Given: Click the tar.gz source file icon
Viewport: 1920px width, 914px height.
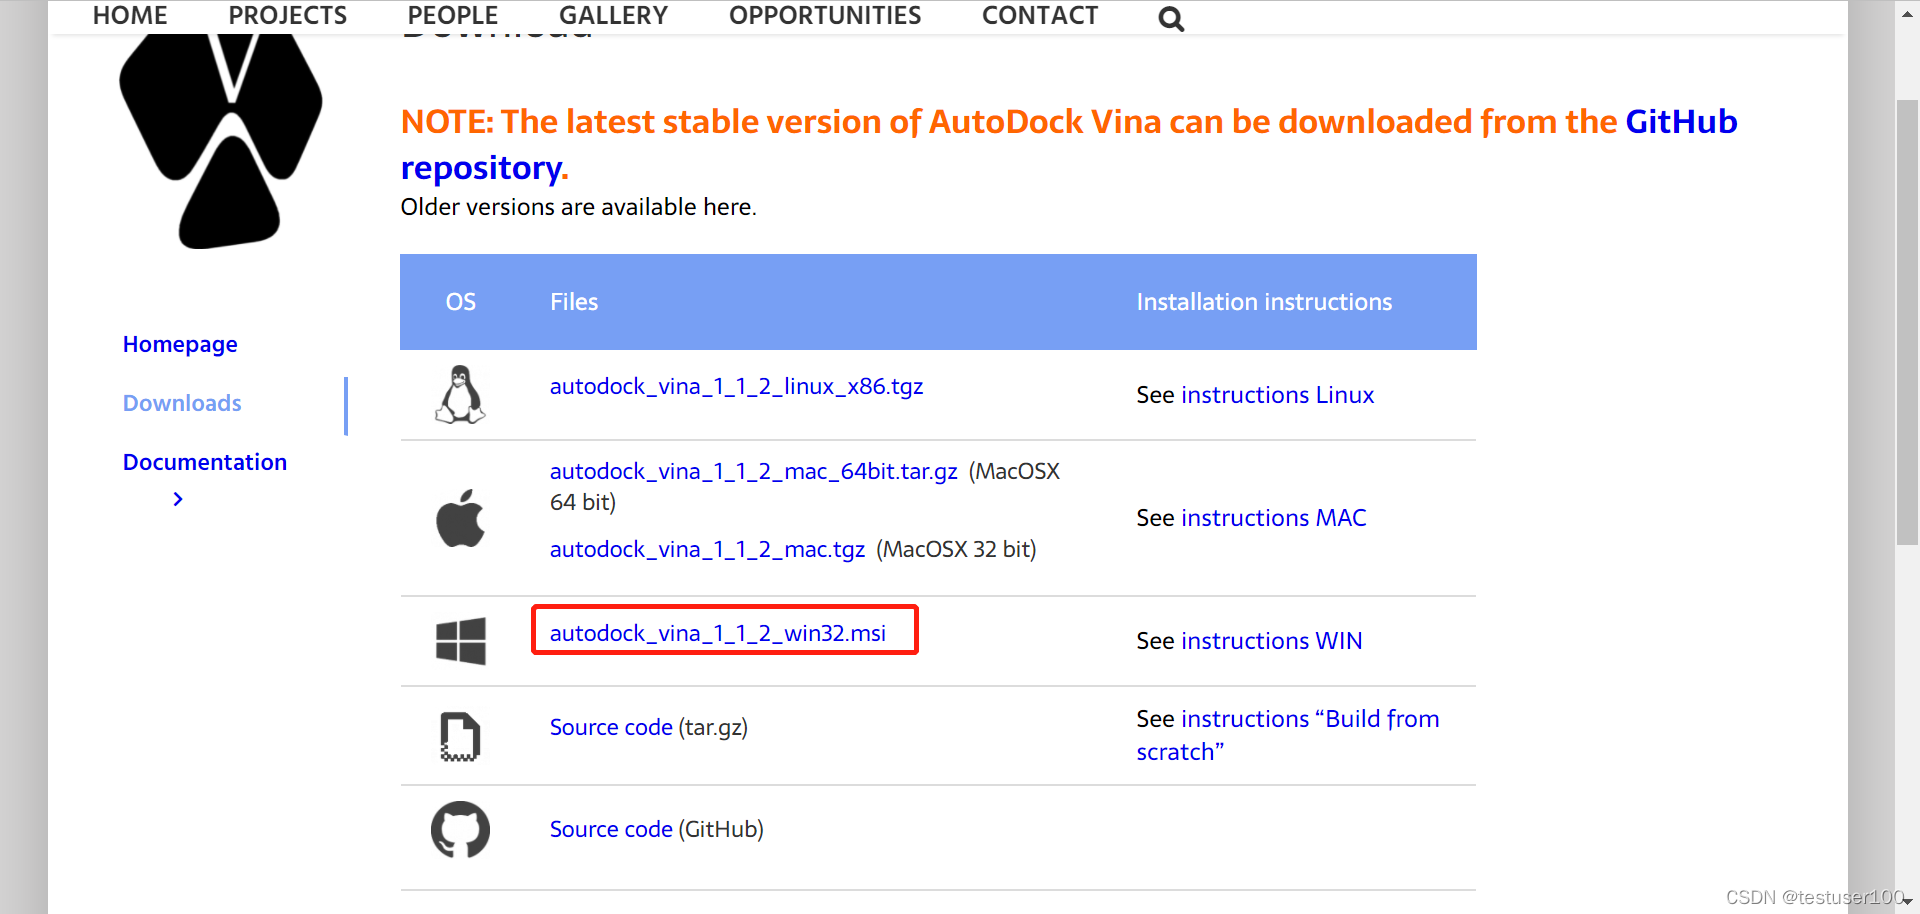Looking at the screenshot, I should tap(460, 736).
